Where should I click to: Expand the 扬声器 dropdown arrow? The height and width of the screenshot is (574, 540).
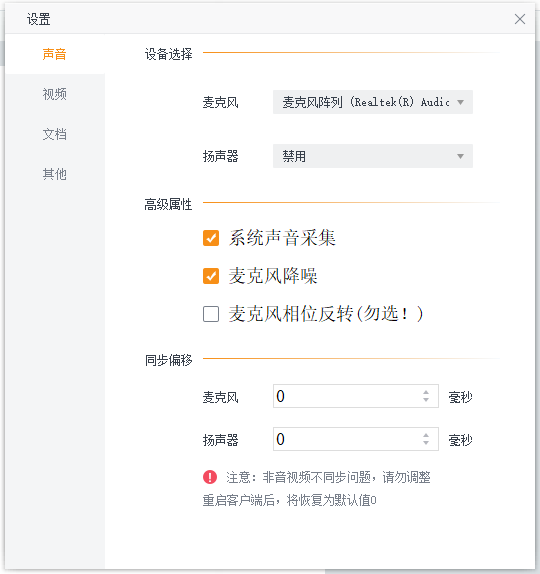(461, 156)
